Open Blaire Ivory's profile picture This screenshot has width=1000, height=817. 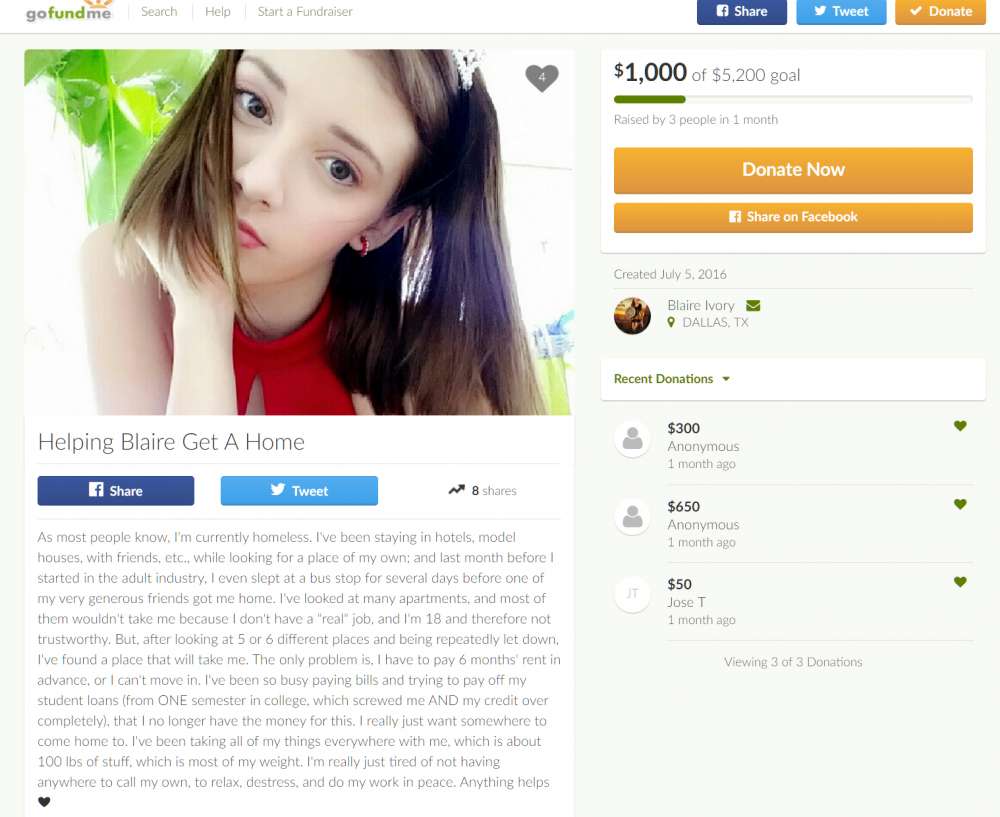(632, 315)
